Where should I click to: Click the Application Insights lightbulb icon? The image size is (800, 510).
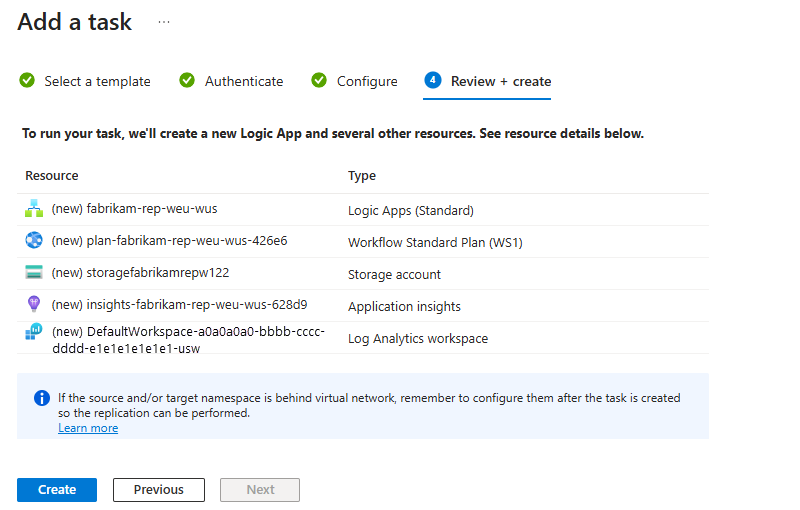pos(35,305)
